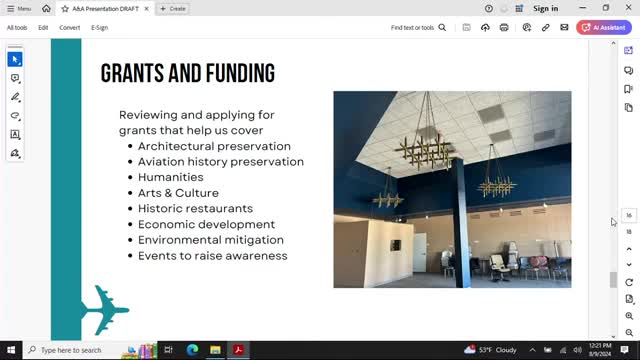640x360 pixels.
Task: Select the arrow selection tool
Action: pyautogui.click(x=15, y=60)
